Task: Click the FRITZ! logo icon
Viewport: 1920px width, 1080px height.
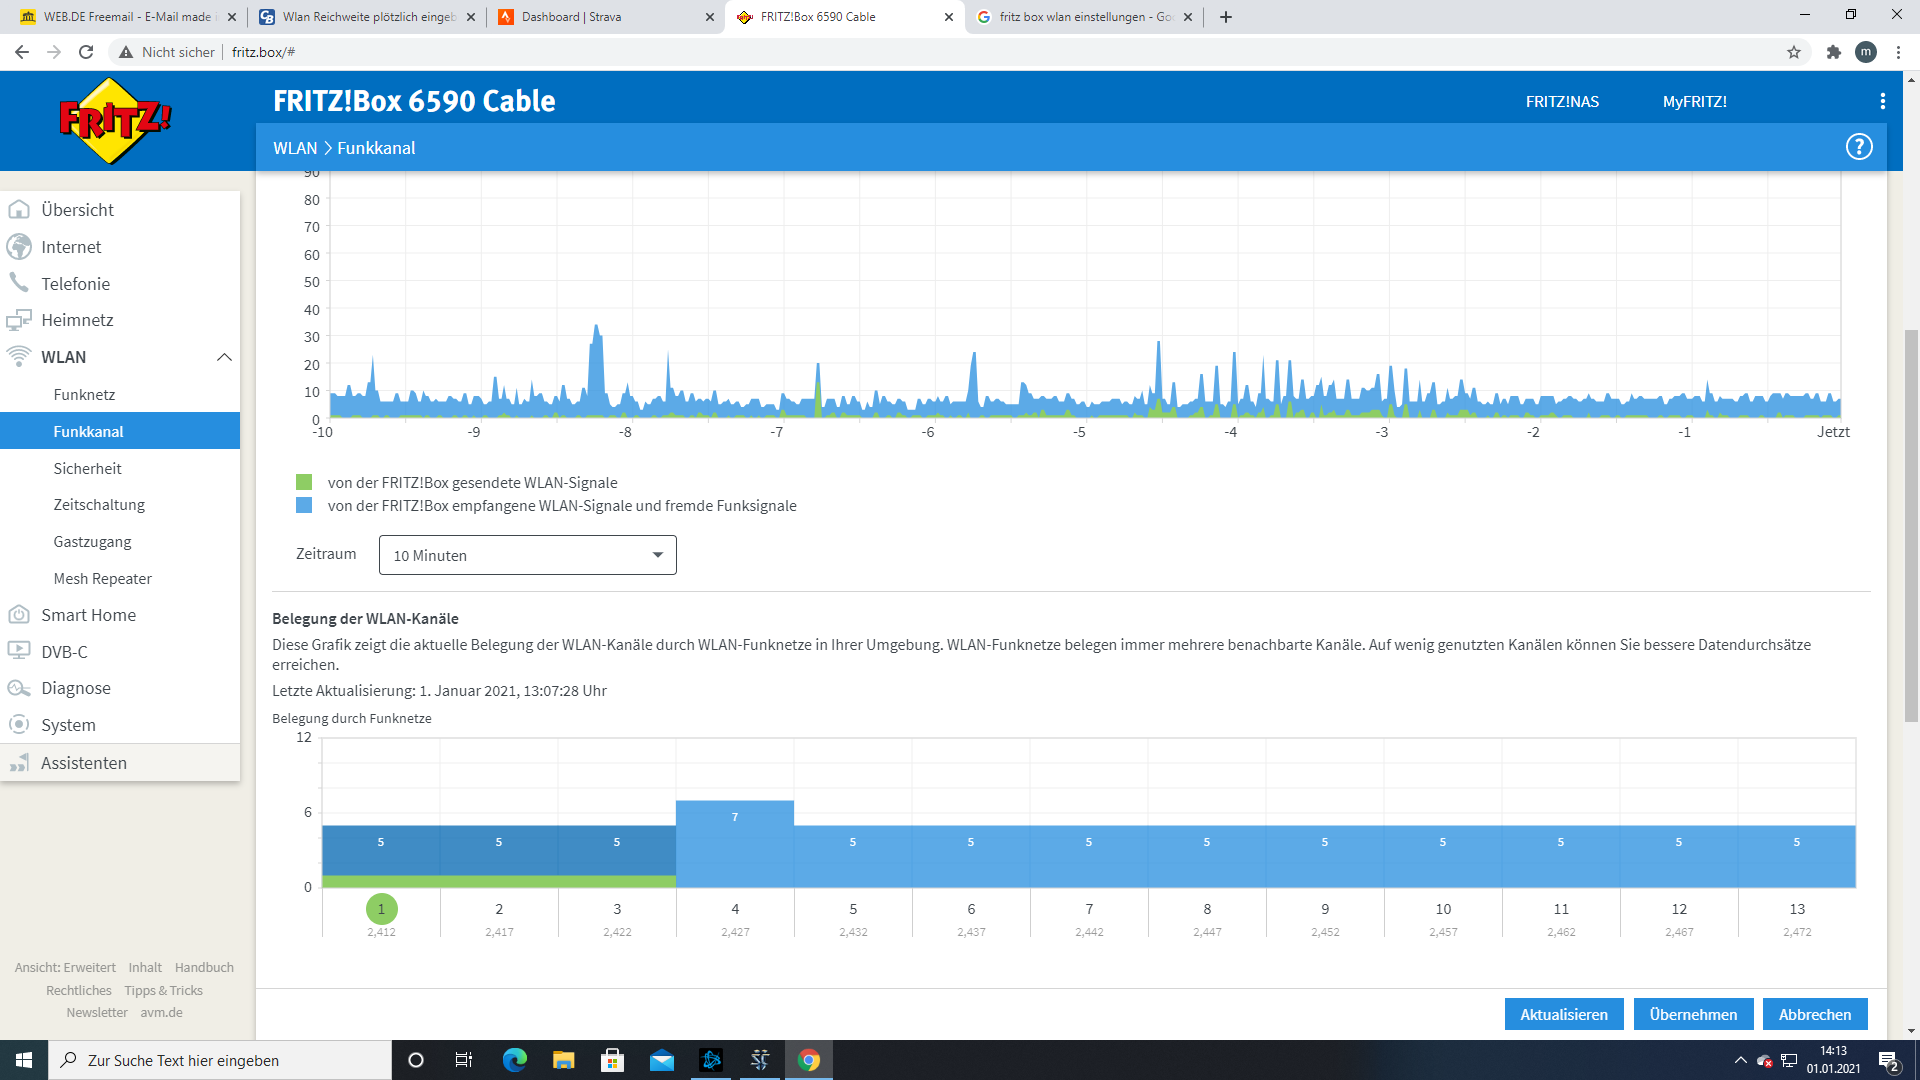Action: [115, 121]
